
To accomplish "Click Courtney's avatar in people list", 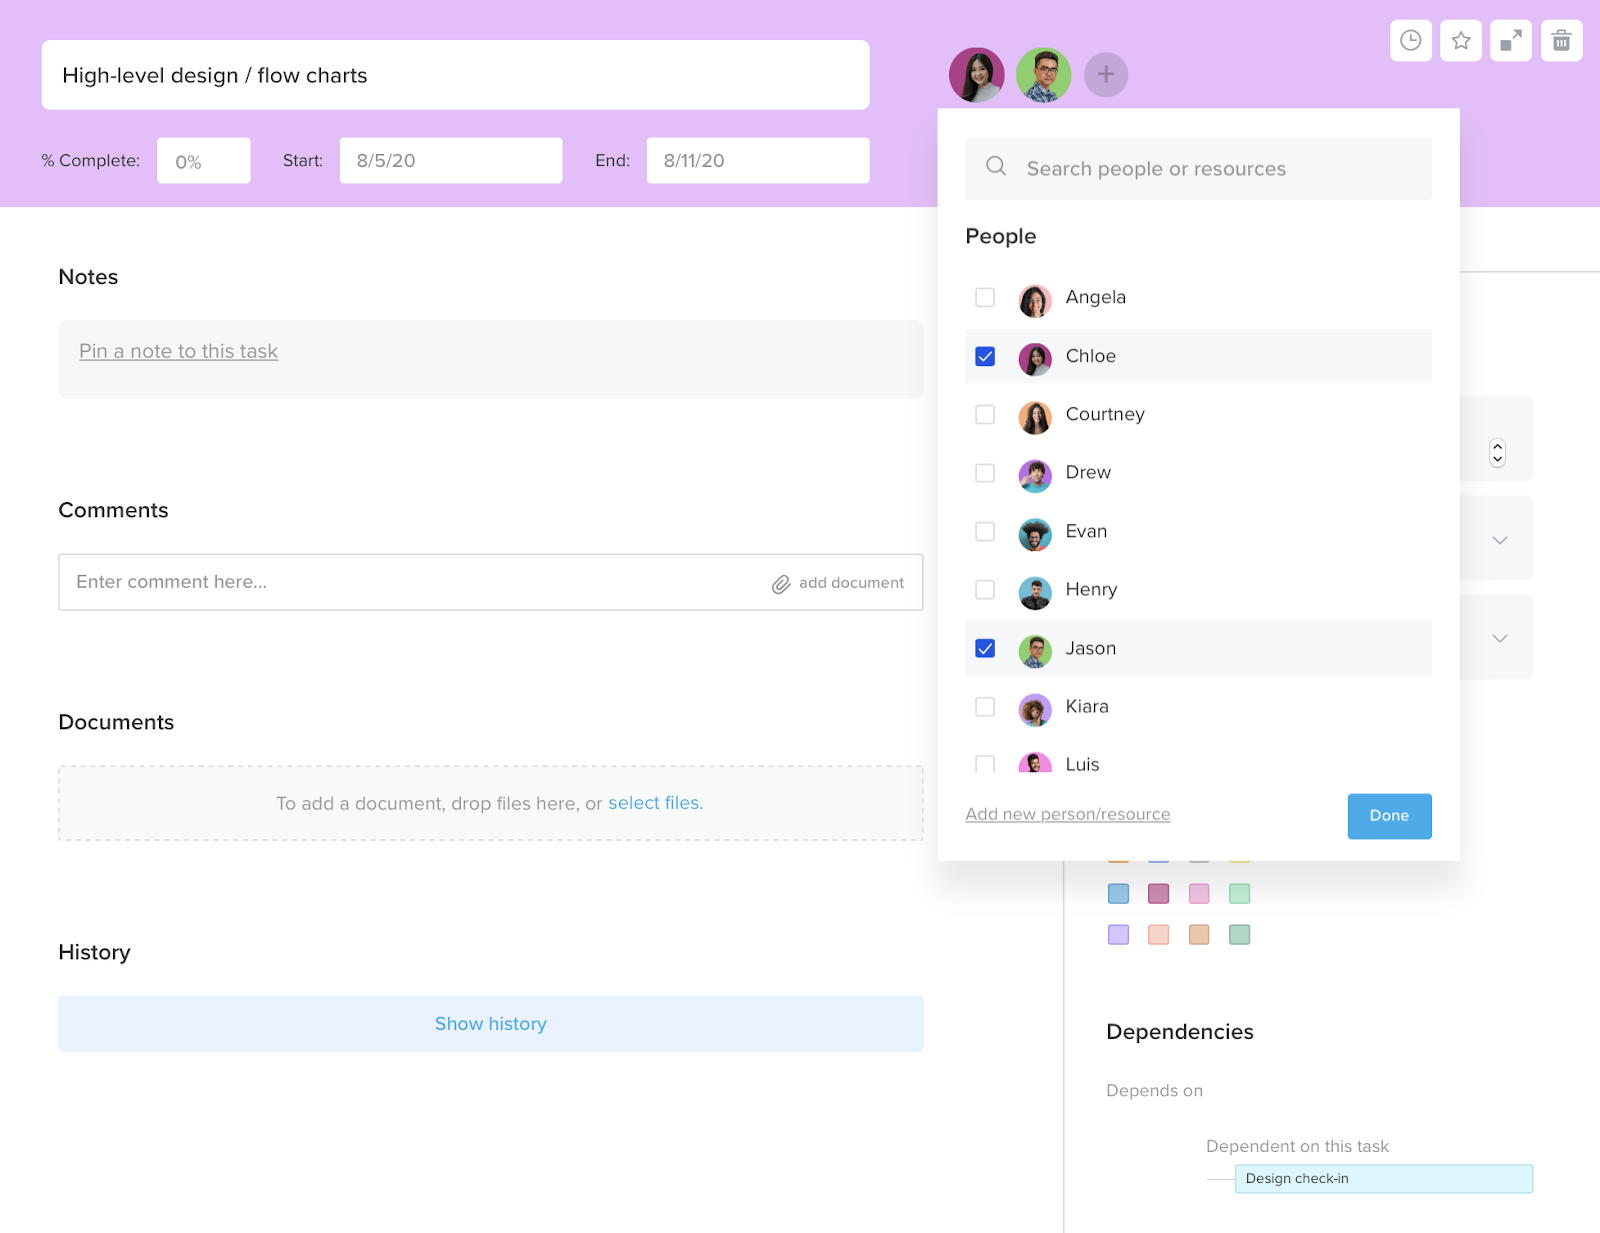I will pos(1035,416).
